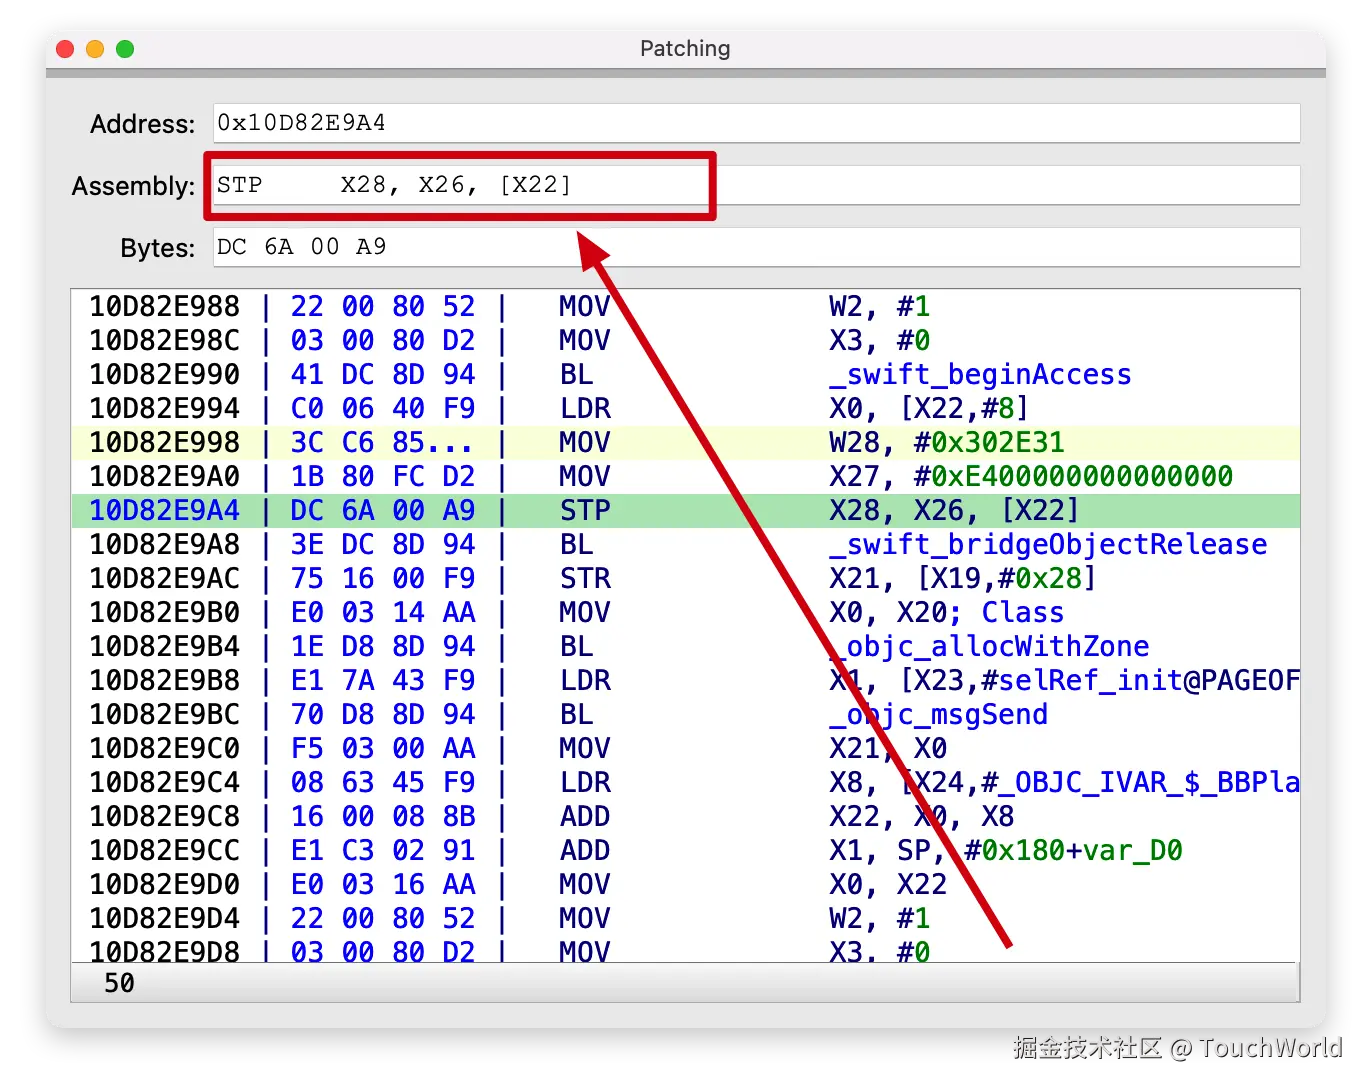Click the Address input field
The image size is (1372, 1090).
click(x=756, y=123)
